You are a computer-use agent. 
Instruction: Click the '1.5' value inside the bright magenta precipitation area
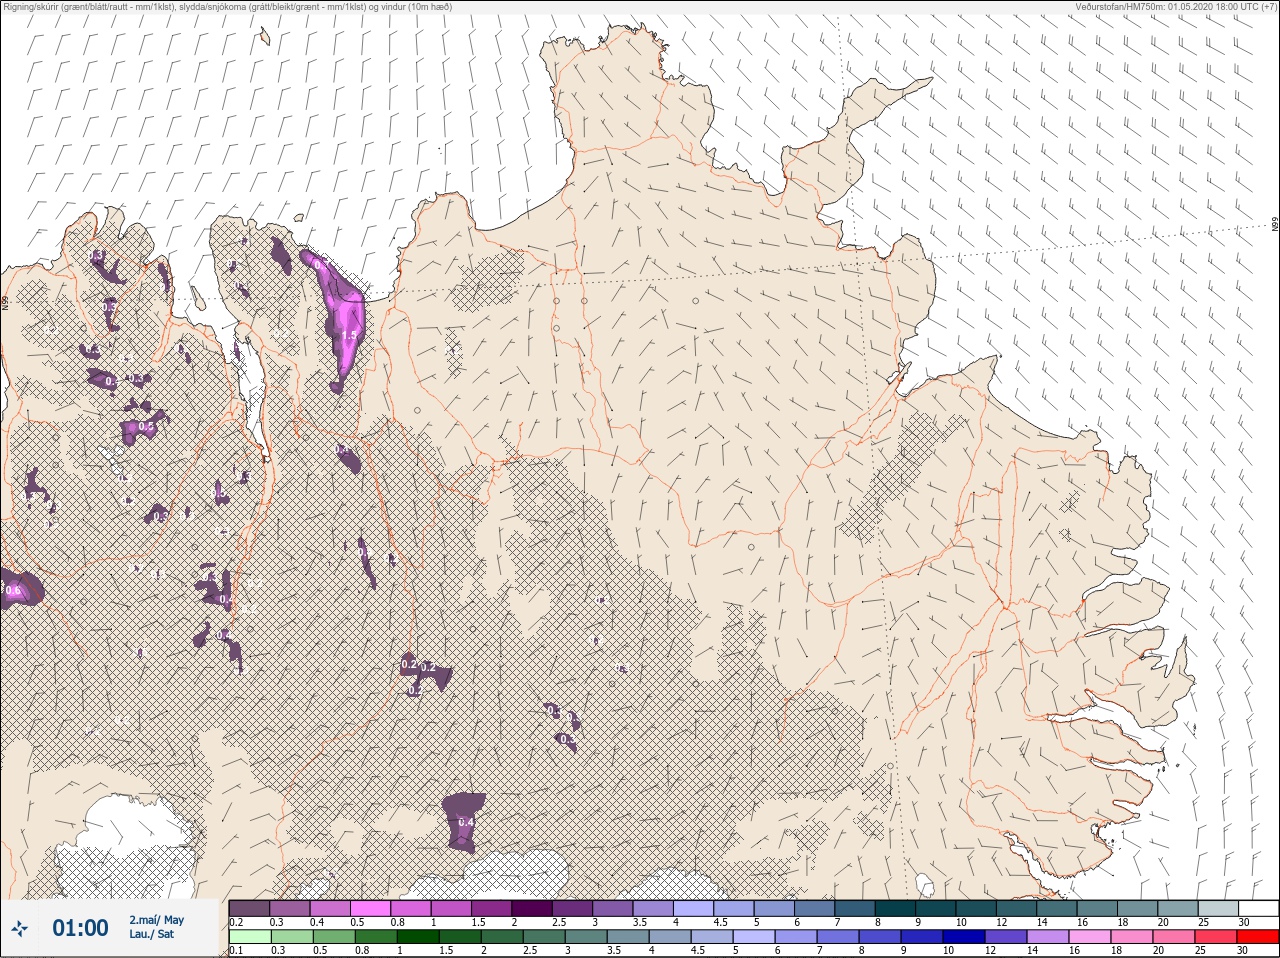349,336
